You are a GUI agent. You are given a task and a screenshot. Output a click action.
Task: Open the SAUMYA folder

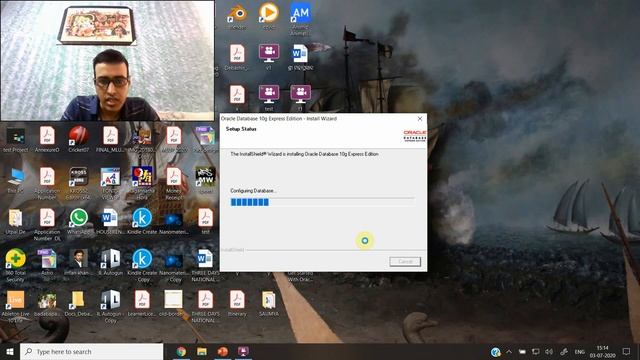269,303
